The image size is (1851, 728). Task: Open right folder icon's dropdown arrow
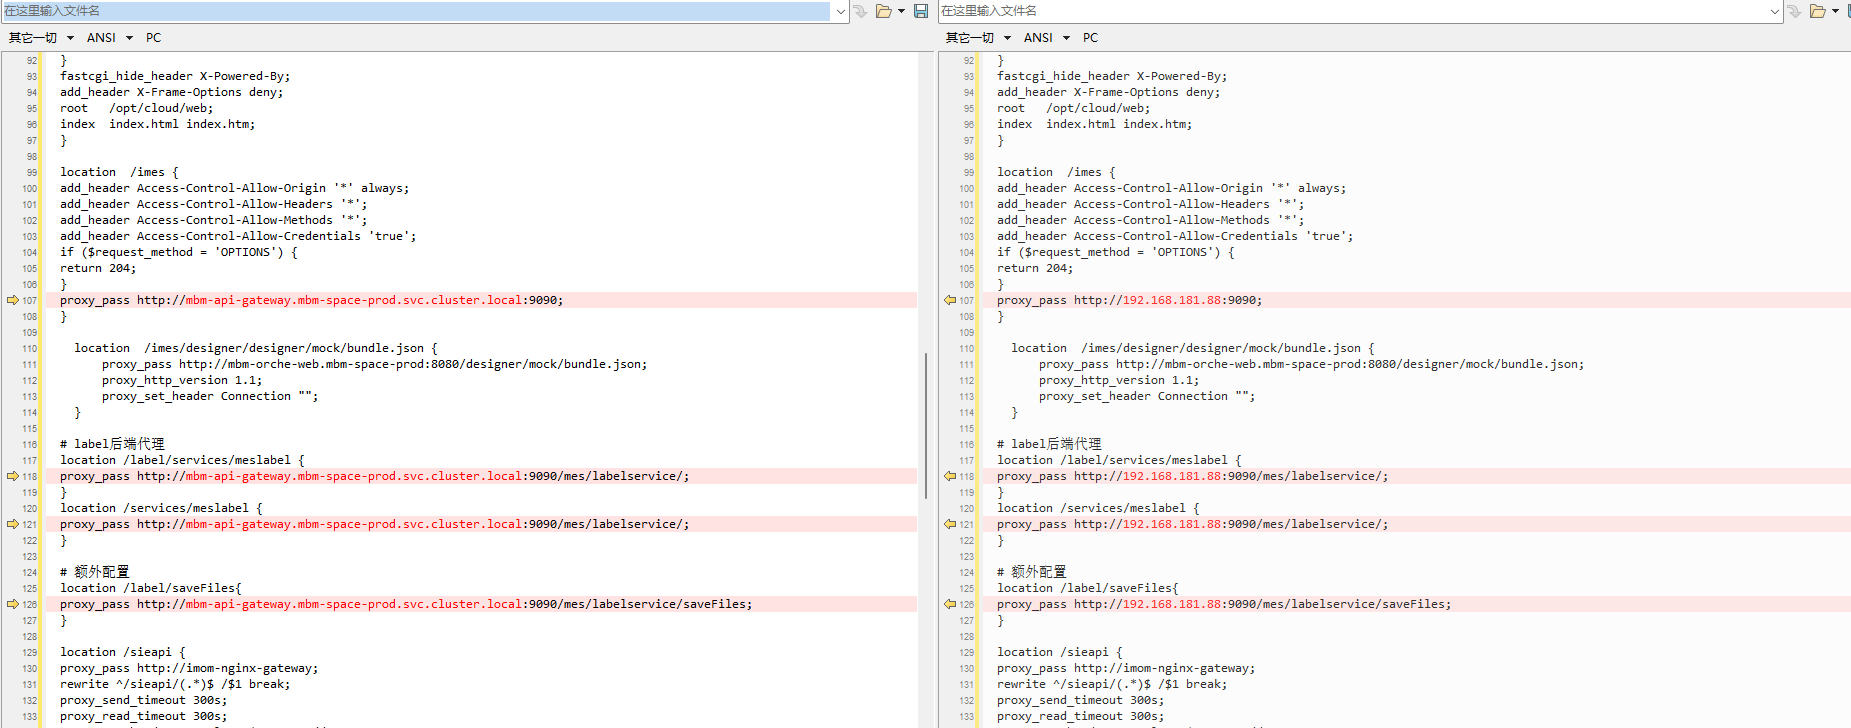[1836, 11]
